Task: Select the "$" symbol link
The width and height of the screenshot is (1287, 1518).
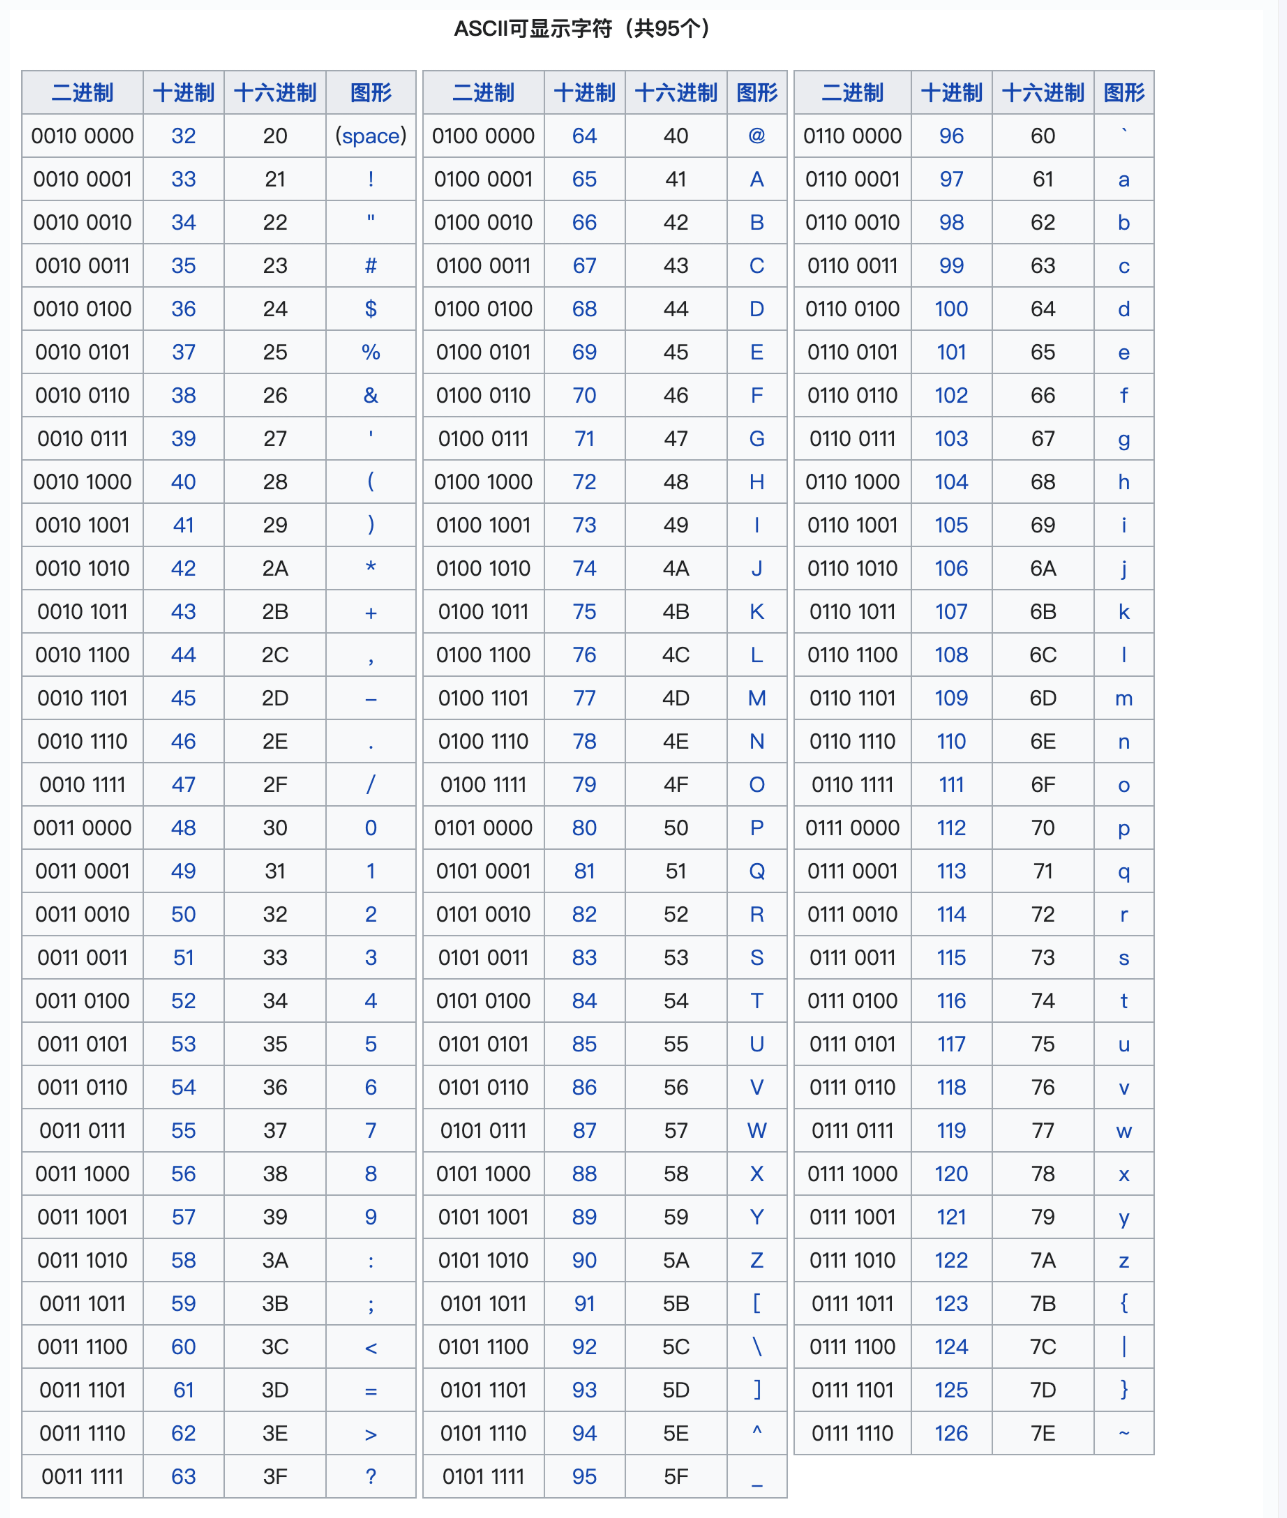Action: pos(371,309)
